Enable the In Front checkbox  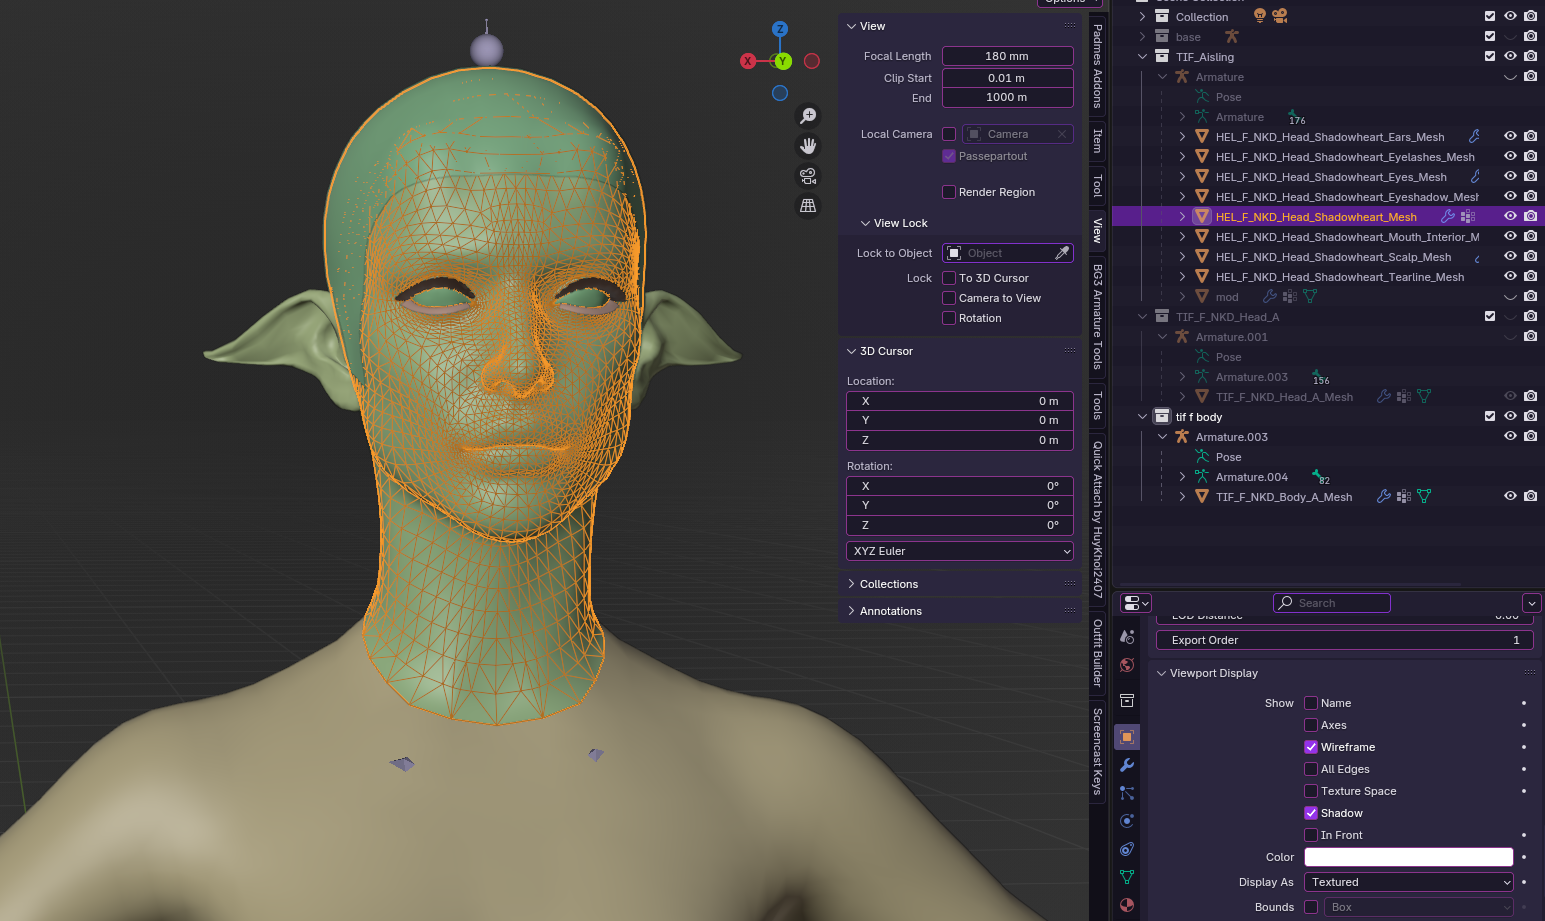[x=1311, y=835]
